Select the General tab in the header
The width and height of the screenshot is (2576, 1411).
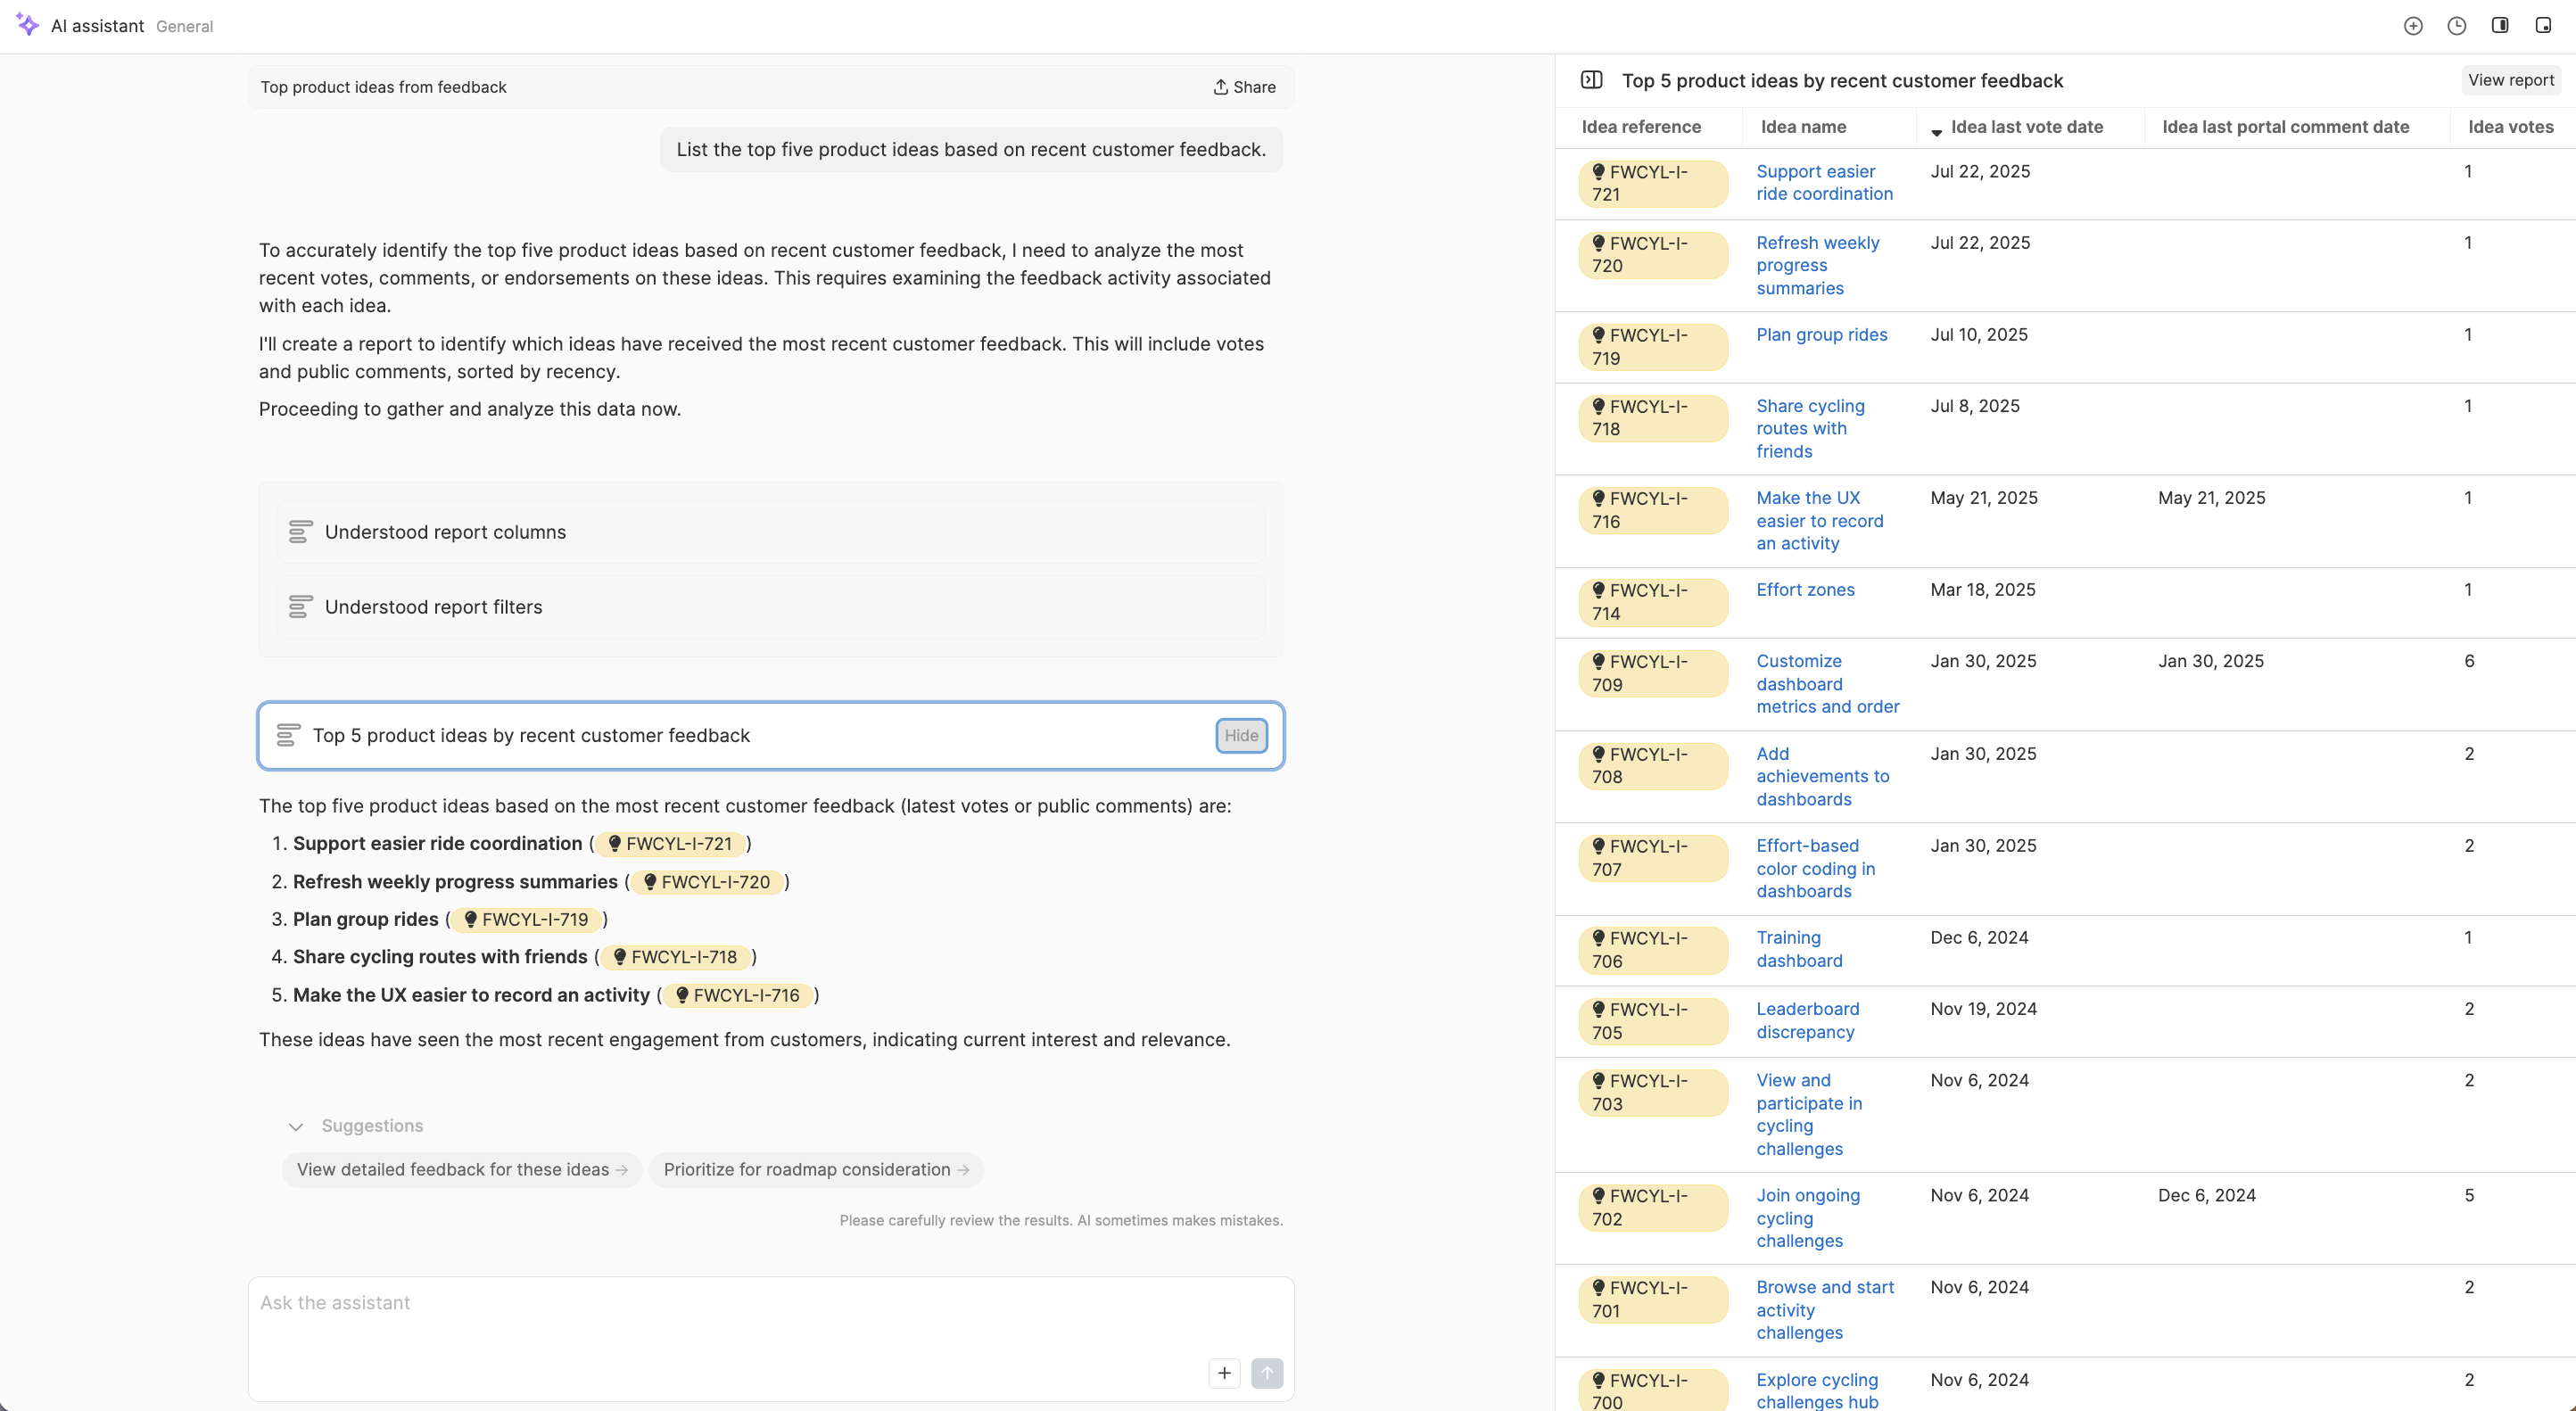coord(183,26)
